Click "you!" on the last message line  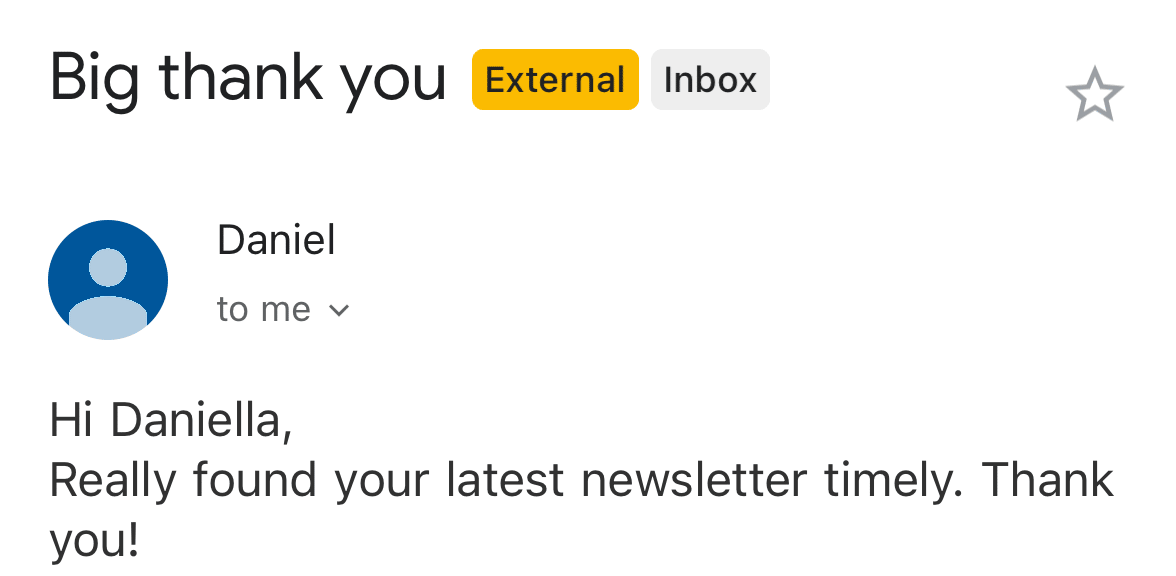[x=93, y=542]
